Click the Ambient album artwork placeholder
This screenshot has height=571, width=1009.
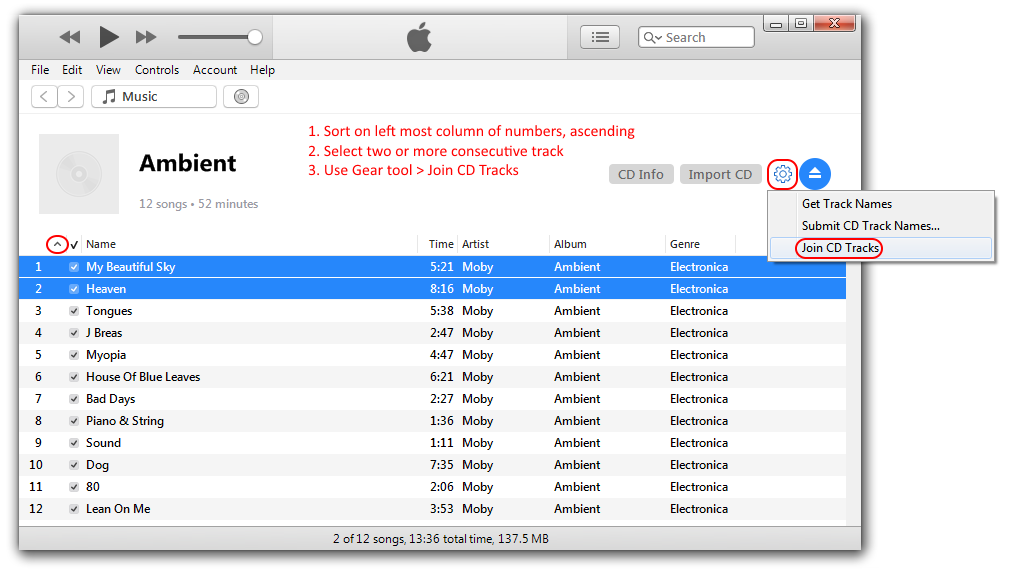pos(79,174)
